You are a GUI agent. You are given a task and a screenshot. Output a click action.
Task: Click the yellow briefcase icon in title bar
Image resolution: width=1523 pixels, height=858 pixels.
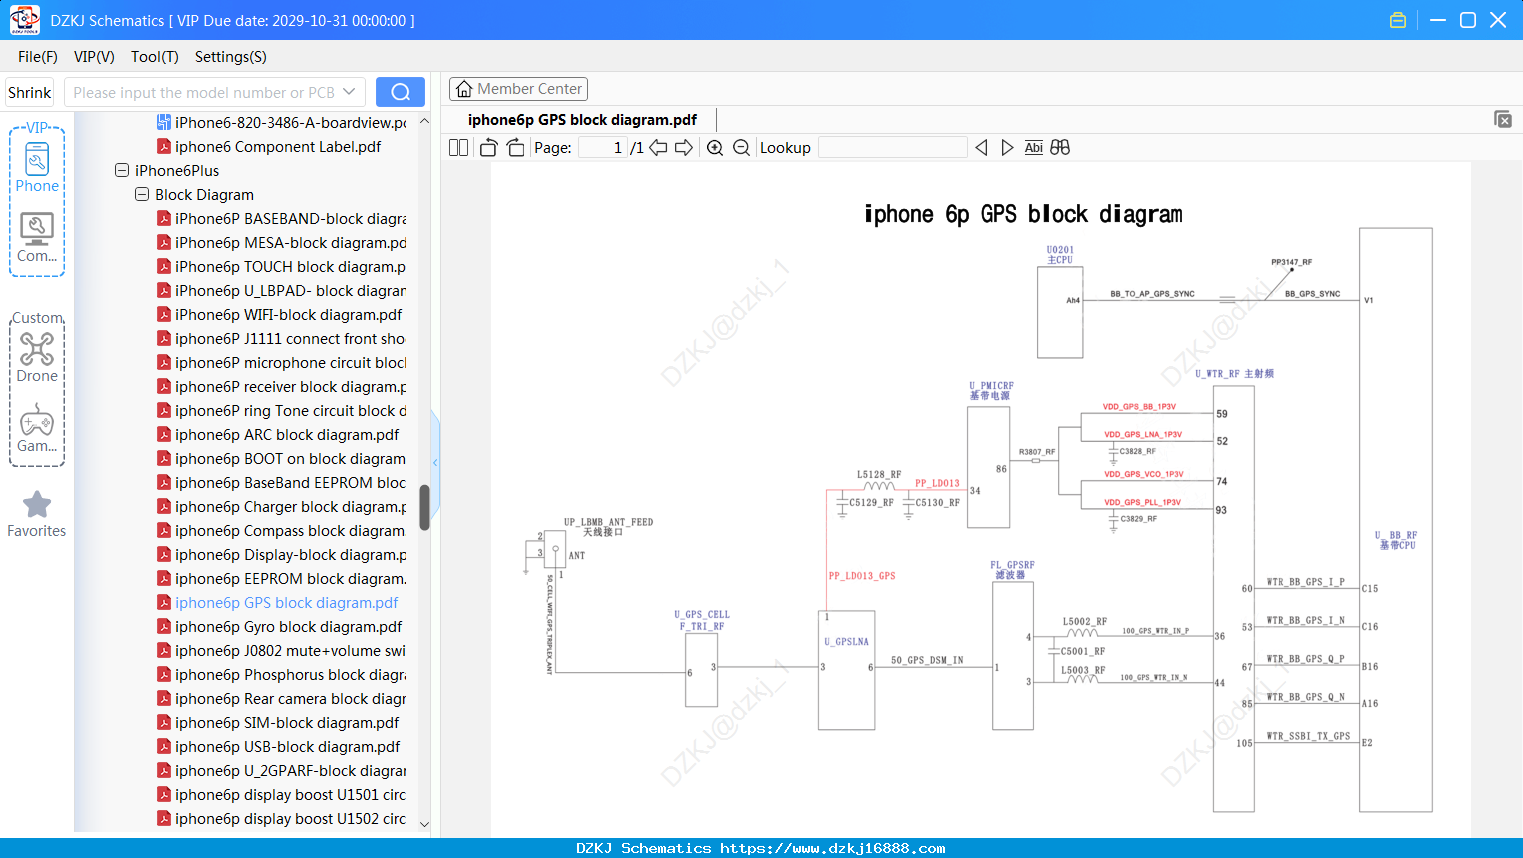1398,20
